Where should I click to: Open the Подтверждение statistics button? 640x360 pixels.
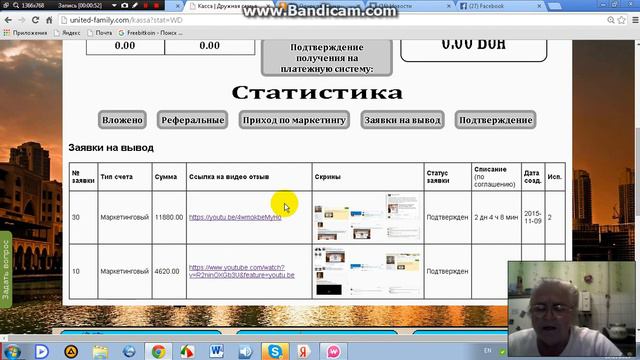point(496,120)
